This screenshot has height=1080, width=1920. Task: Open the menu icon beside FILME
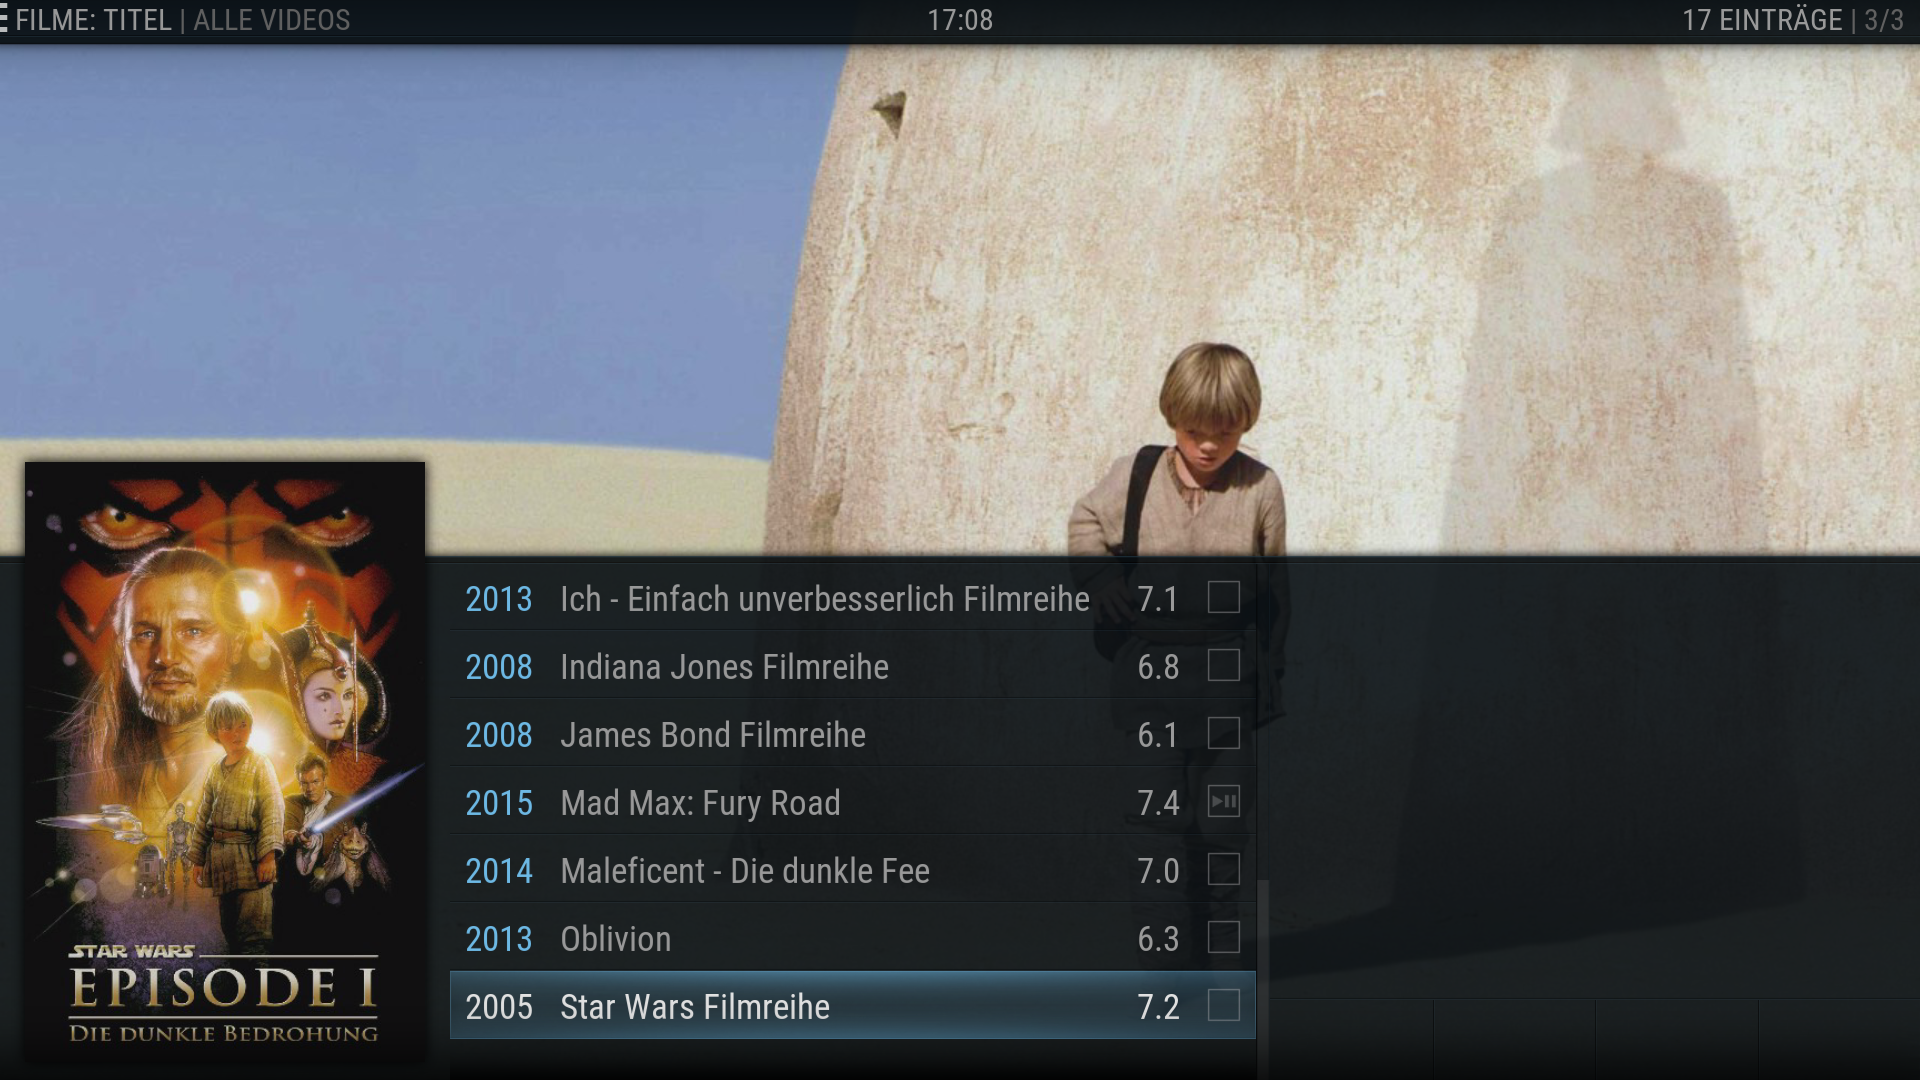tap(4, 20)
